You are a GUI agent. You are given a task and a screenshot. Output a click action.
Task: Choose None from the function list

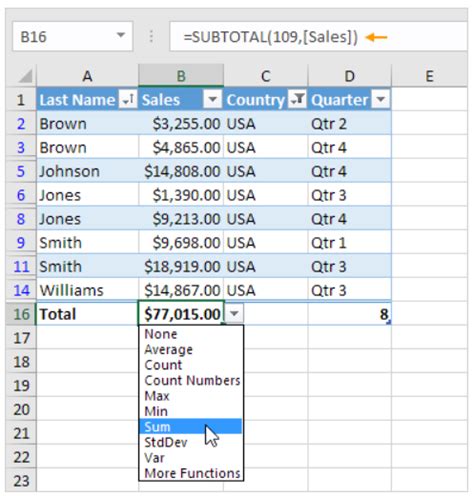coord(191,334)
